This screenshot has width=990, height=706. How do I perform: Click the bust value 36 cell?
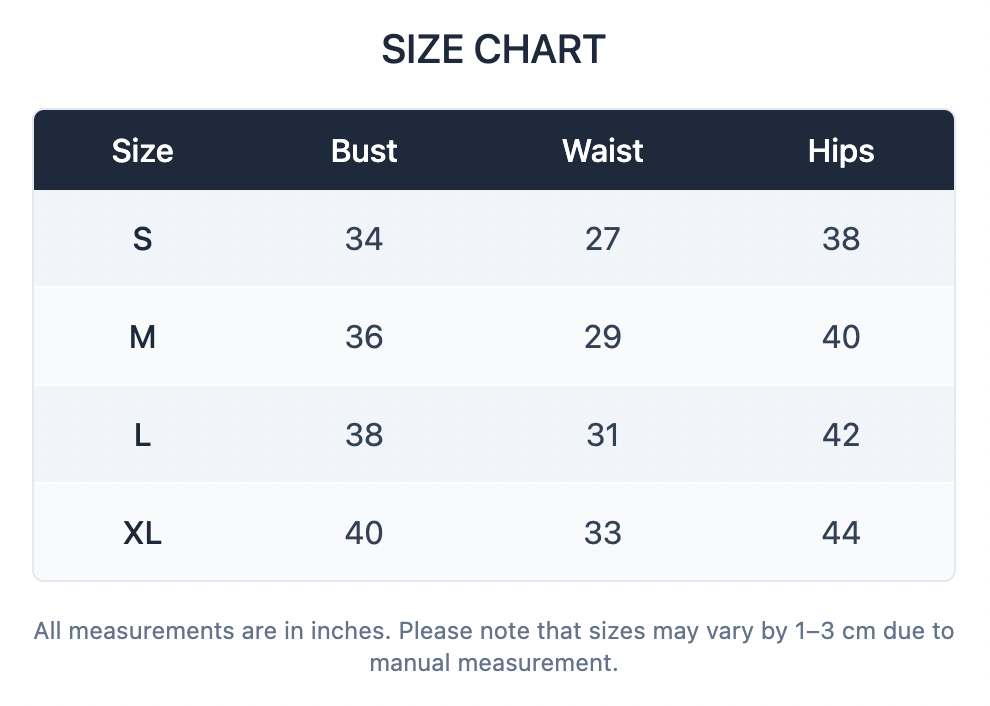pos(364,337)
